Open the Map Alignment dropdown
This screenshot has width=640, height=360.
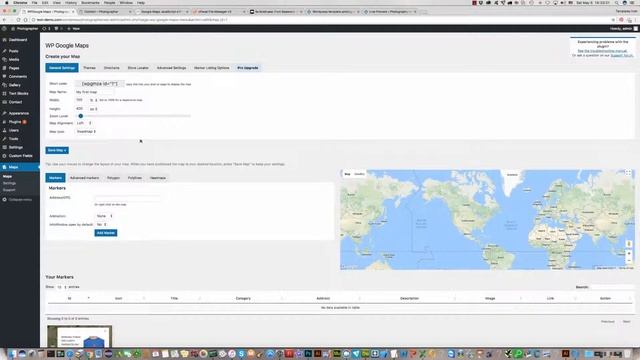tap(84, 123)
